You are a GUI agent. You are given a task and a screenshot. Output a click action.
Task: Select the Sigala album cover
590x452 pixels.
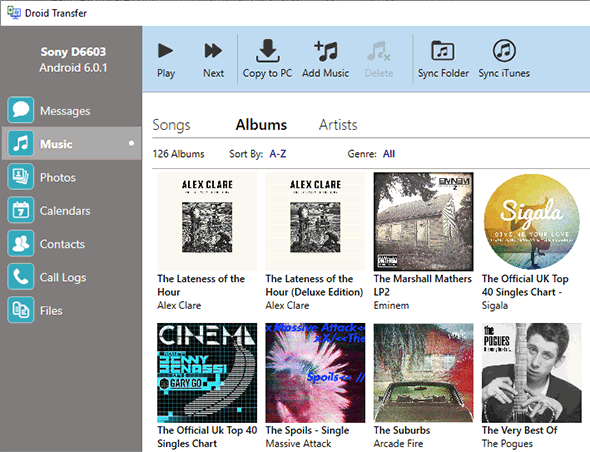(x=531, y=222)
